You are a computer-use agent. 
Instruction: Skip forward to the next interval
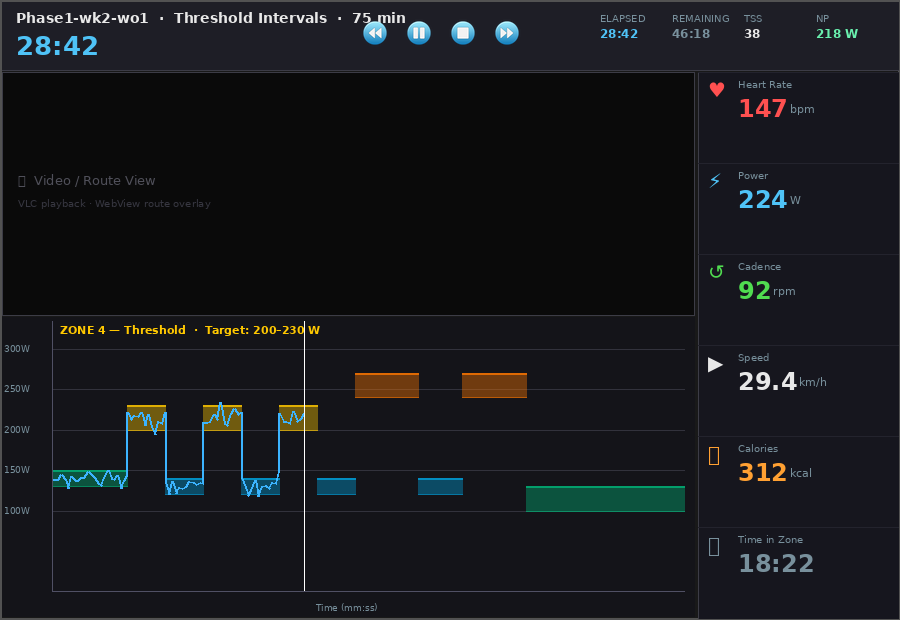coord(506,33)
